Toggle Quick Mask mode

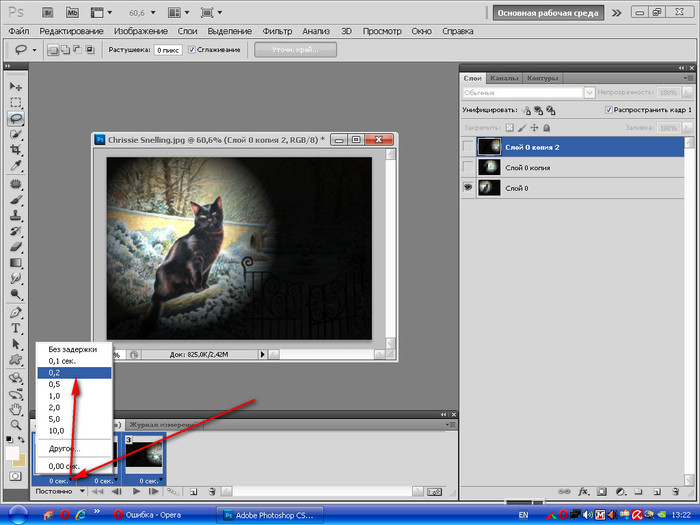[x=15, y=476]
